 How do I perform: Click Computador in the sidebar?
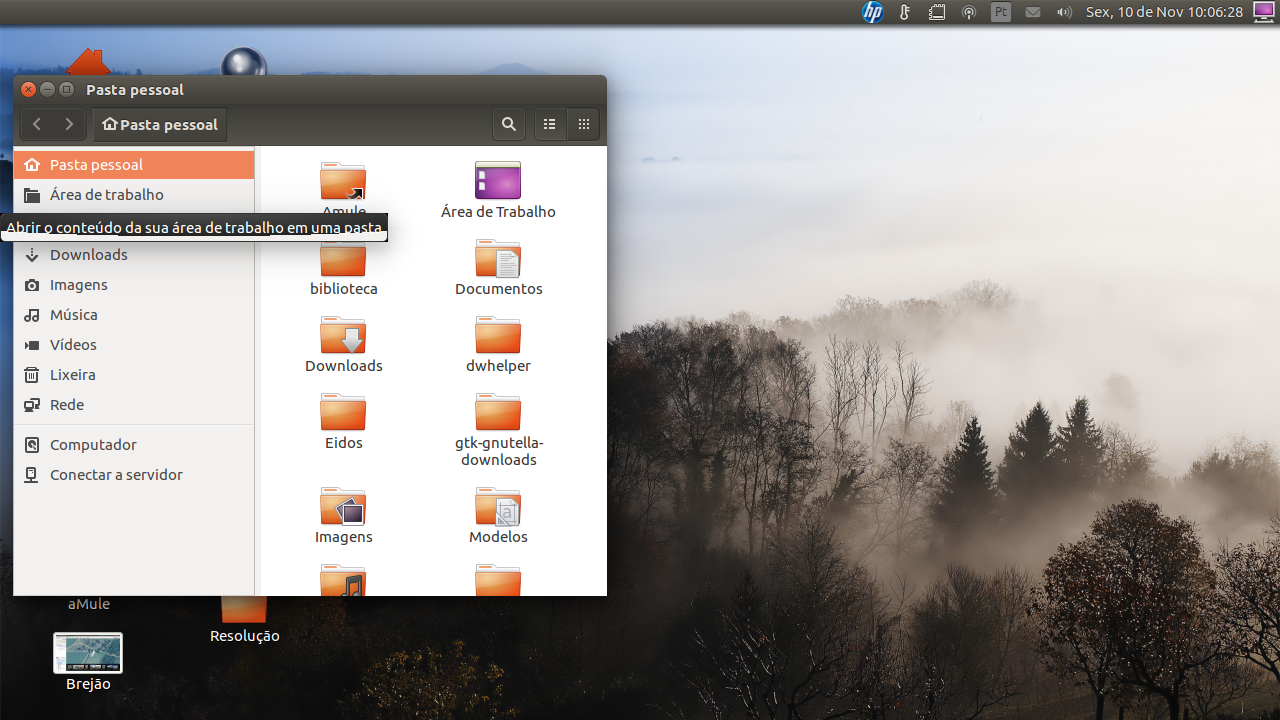tap(134, 445)
